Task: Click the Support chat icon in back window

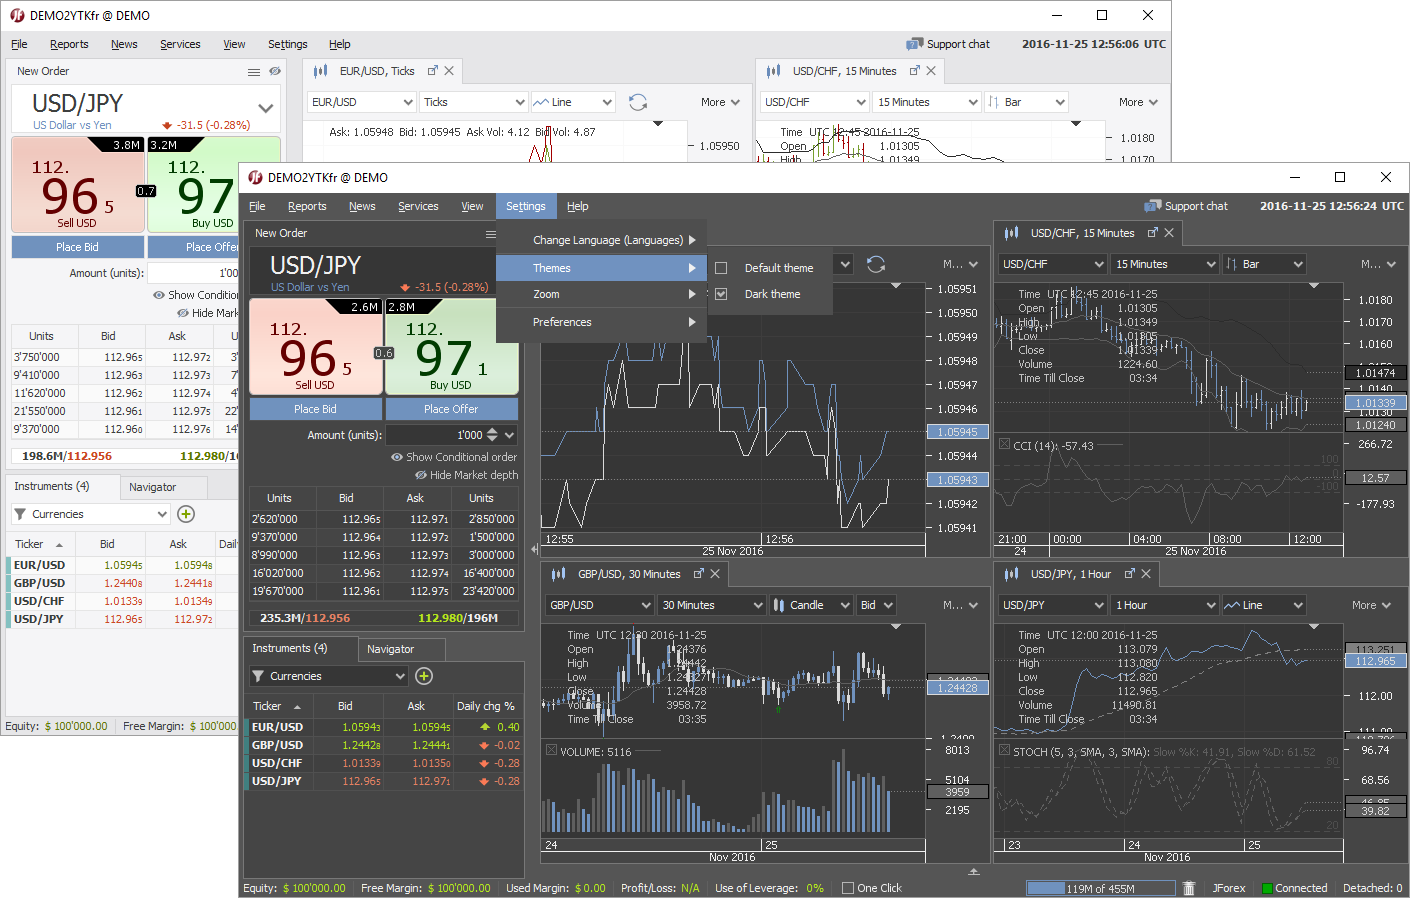Action: [x=914, y=44]
